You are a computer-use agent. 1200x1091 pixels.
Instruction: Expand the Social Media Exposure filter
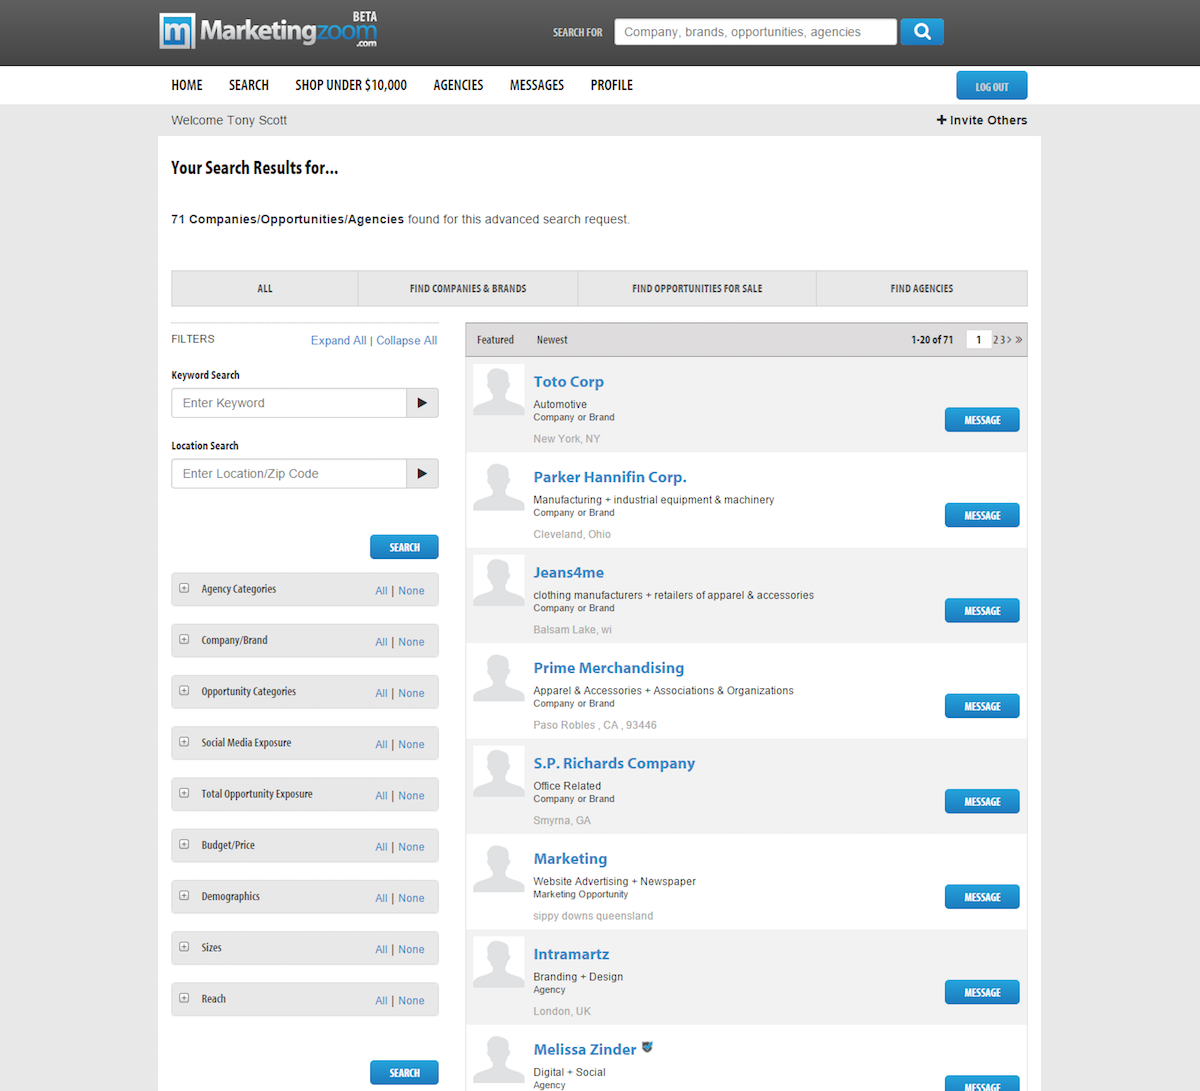pyautogui.click(x=184, y=742)
